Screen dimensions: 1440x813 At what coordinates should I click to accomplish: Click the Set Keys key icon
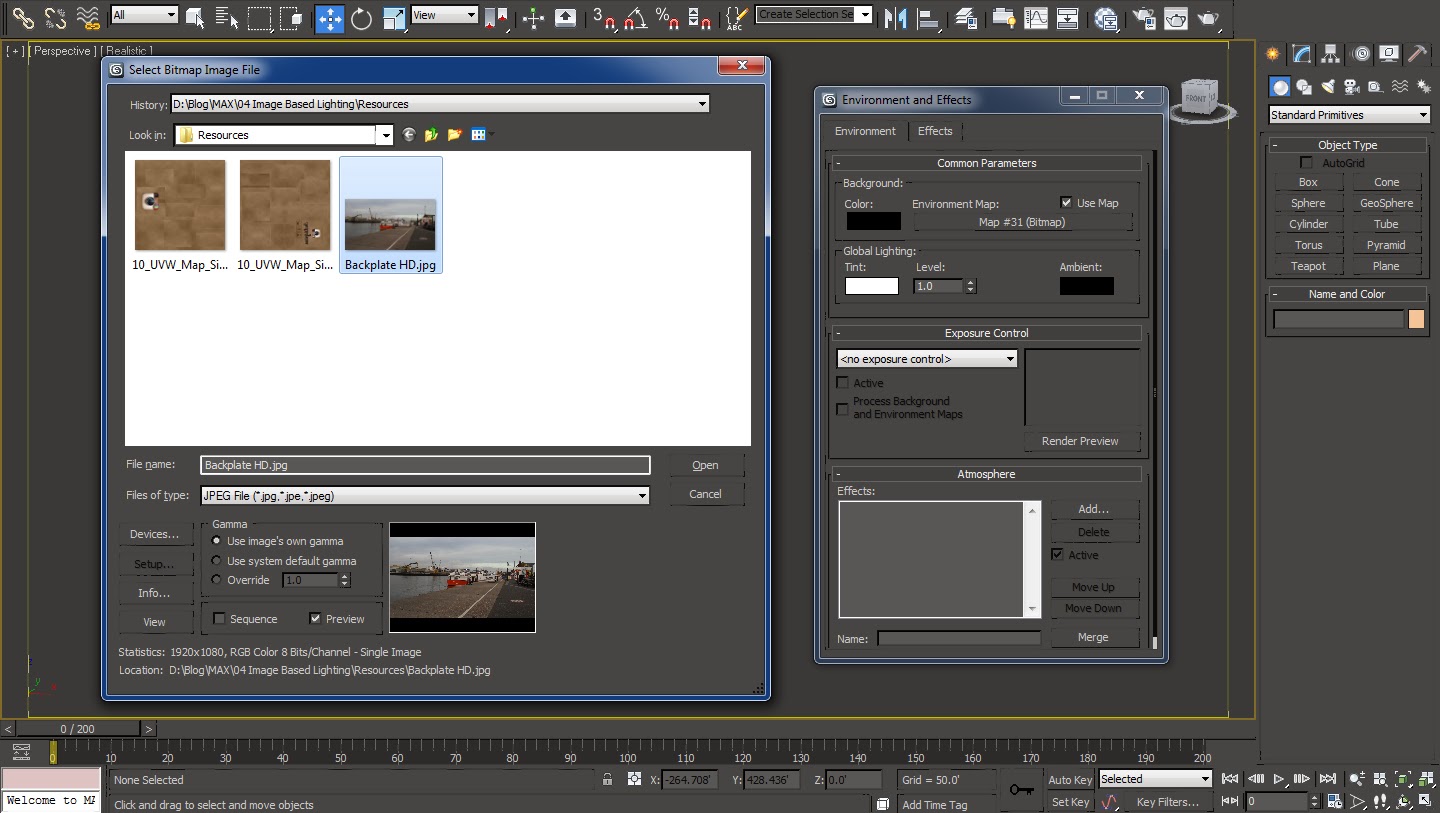point(1021,790)
